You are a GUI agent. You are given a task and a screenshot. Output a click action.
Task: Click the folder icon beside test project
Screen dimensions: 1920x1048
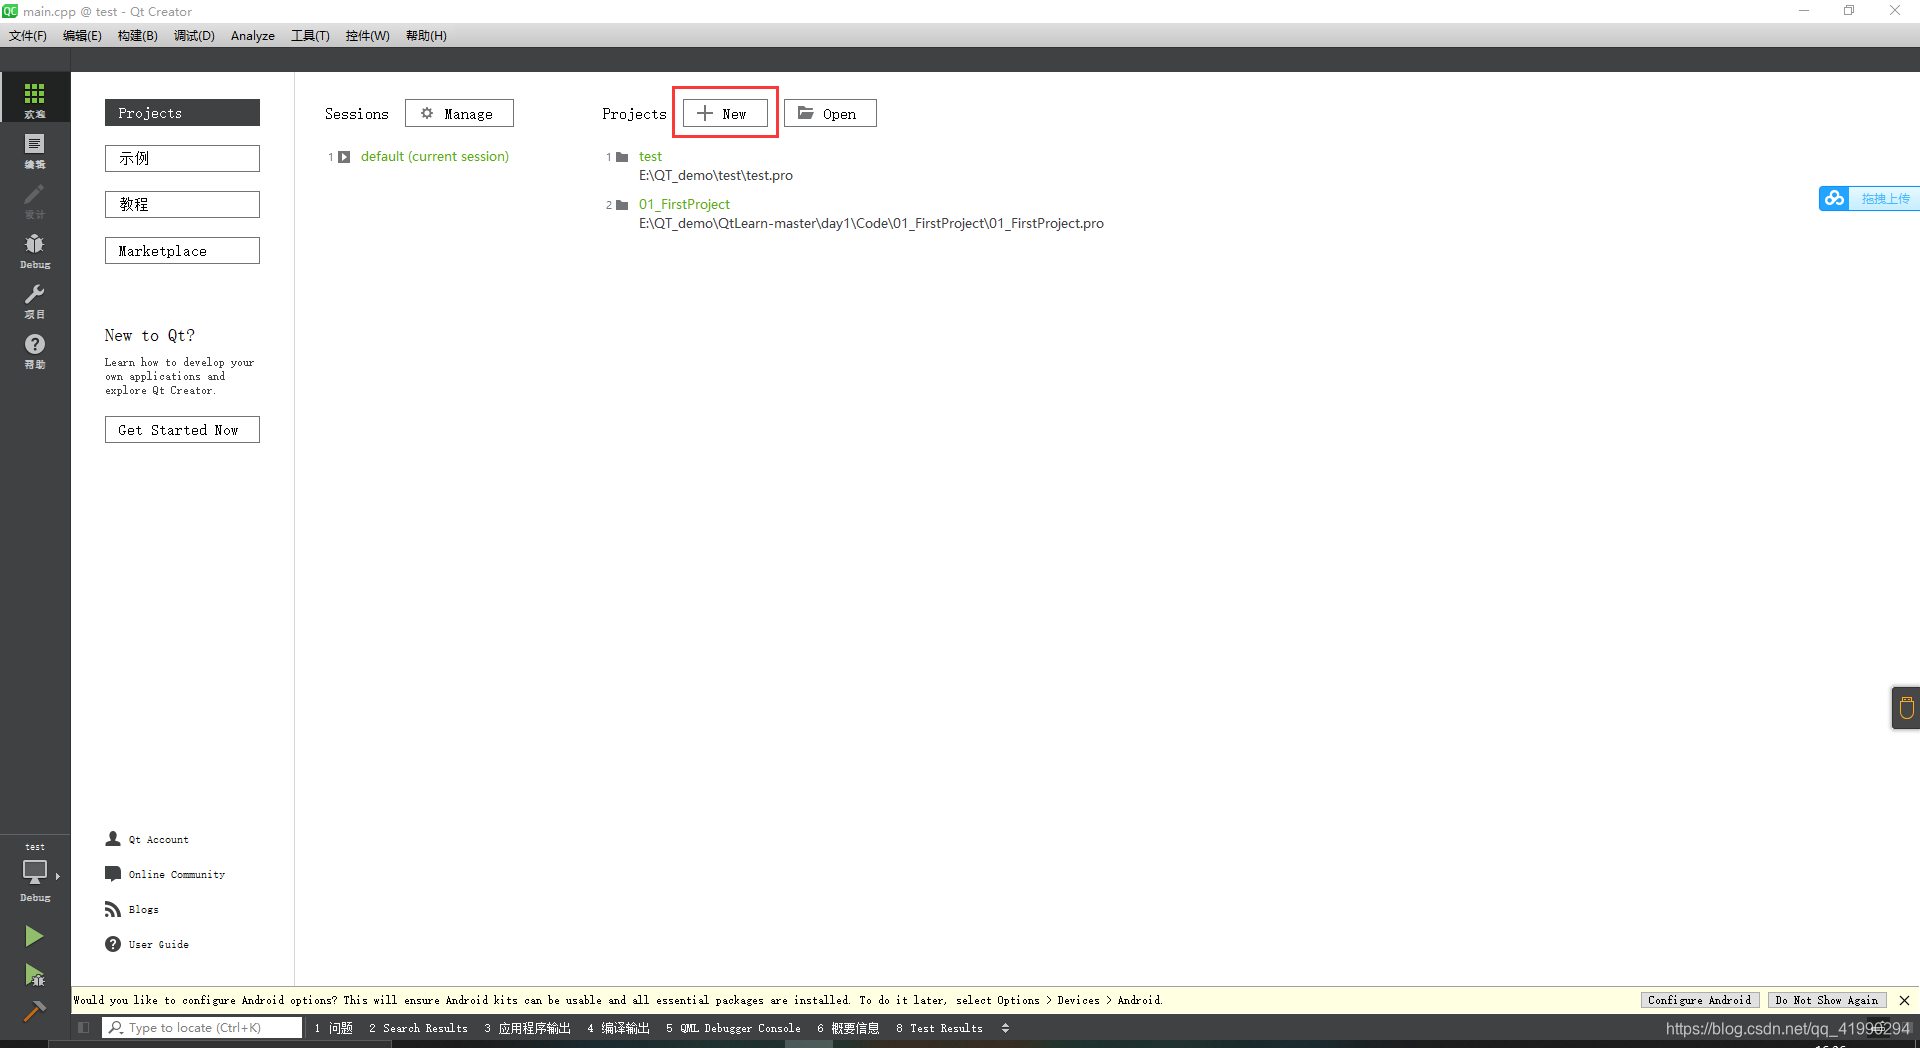(x=622, y=157)
